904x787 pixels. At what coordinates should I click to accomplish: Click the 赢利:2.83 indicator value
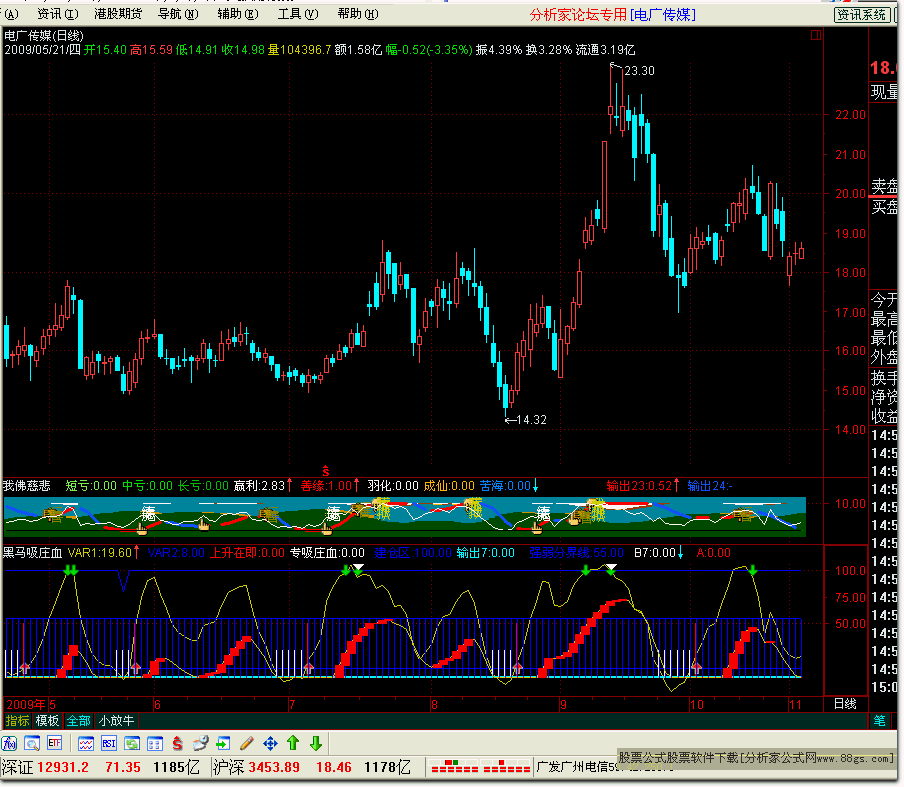(x=259, y=486)
